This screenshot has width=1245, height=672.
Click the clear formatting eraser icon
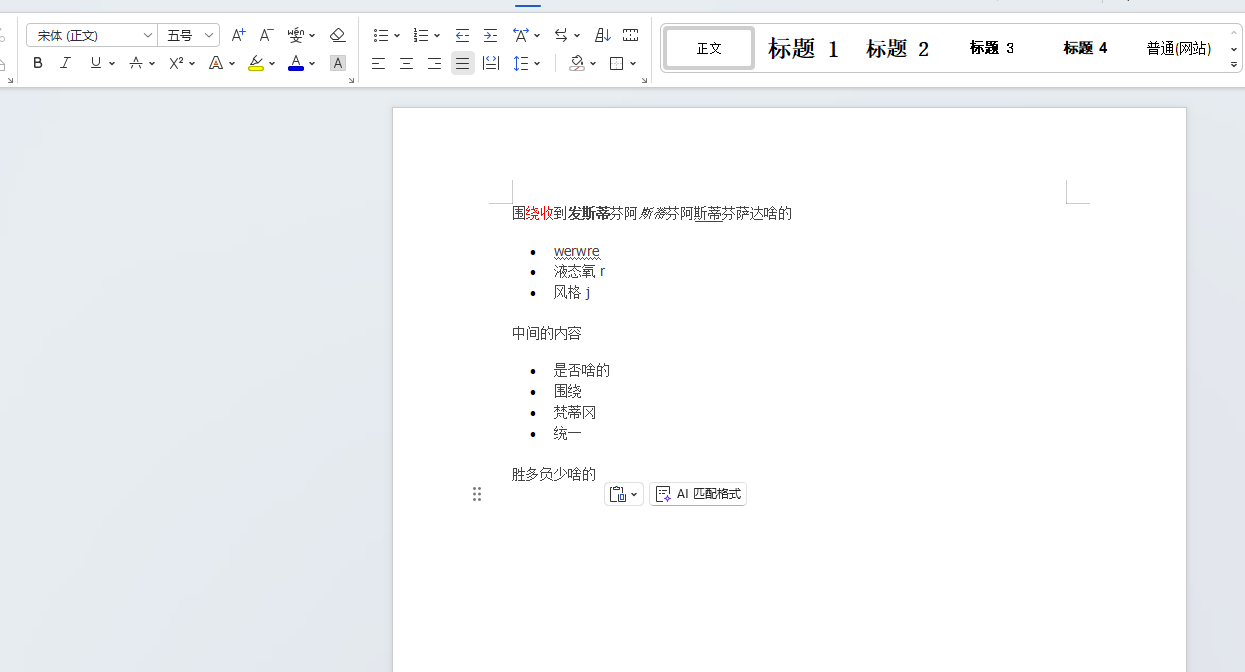[338, 35]
